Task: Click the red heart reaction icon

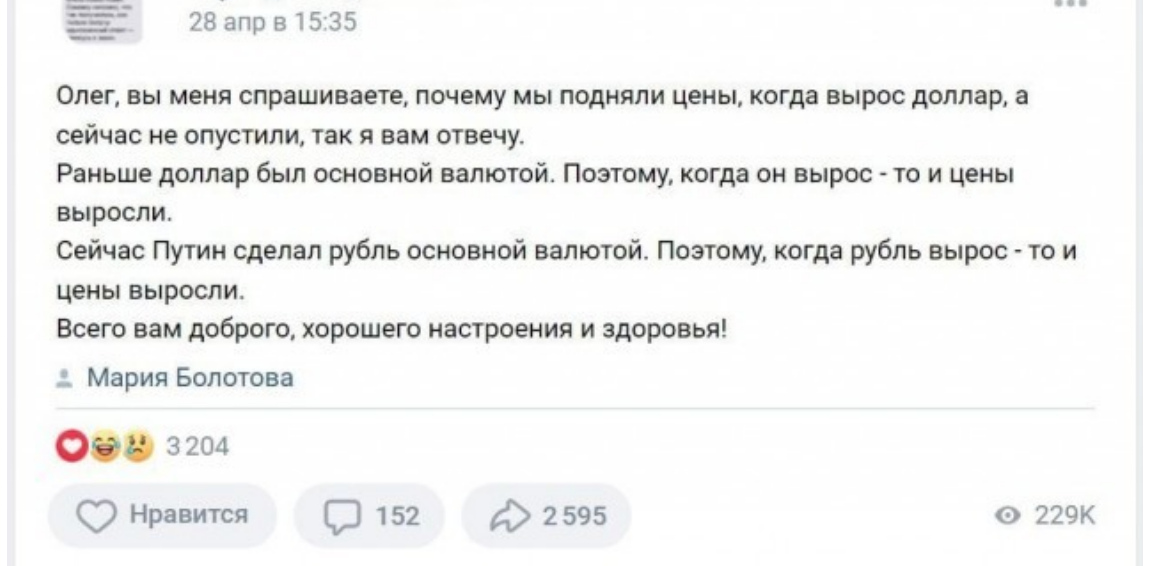Action: click(x=73, y=445)
